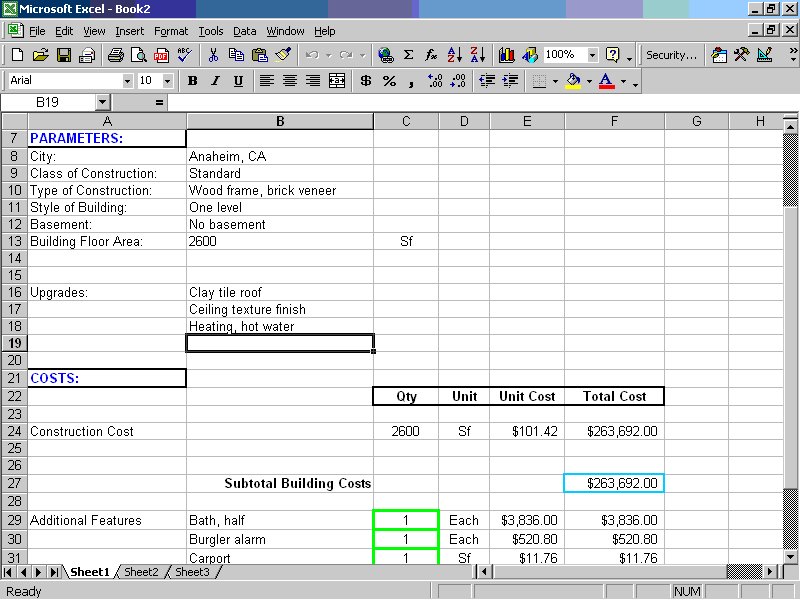
Task: Apply AutoSum with the sigma icon
Action: click(x=408, y=55)
